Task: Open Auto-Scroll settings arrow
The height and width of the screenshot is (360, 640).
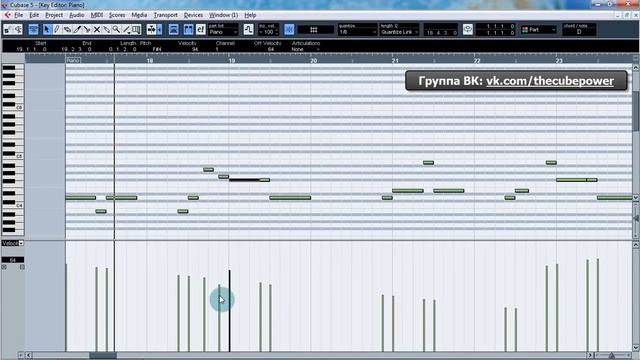Action: [160, 29]
